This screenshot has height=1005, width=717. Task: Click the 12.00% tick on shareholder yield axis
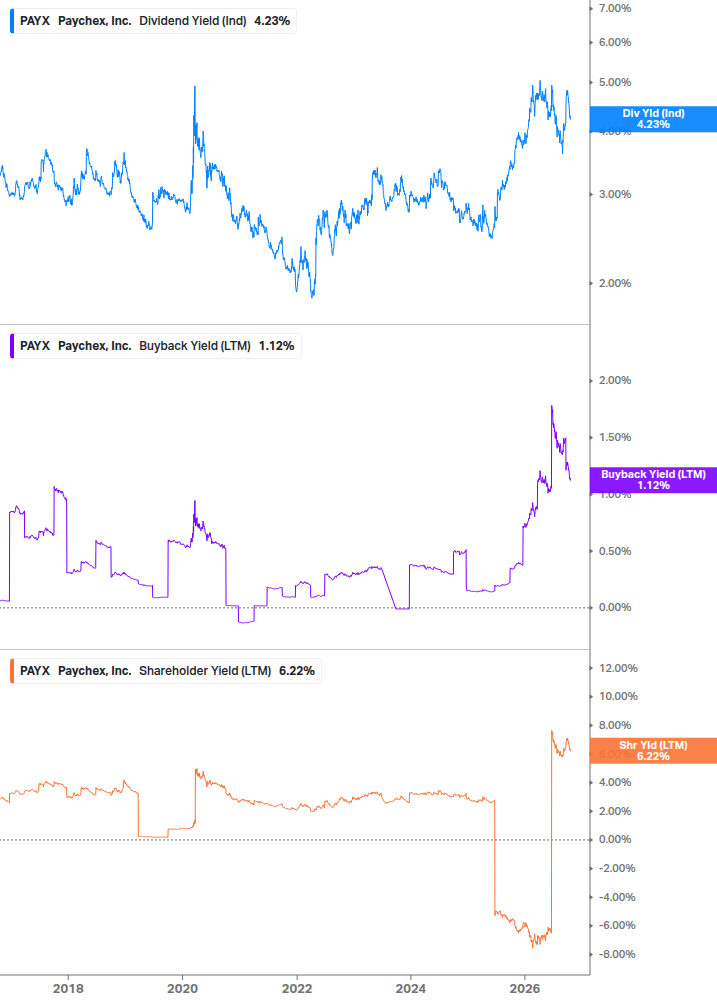click(x=618, y=668)
